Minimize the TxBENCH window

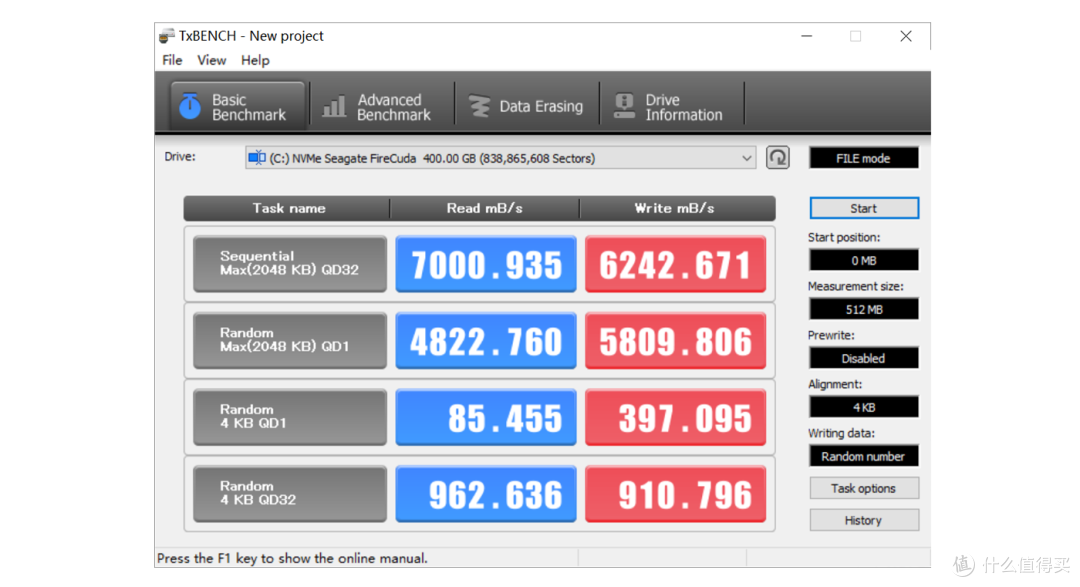pos(807,36)
